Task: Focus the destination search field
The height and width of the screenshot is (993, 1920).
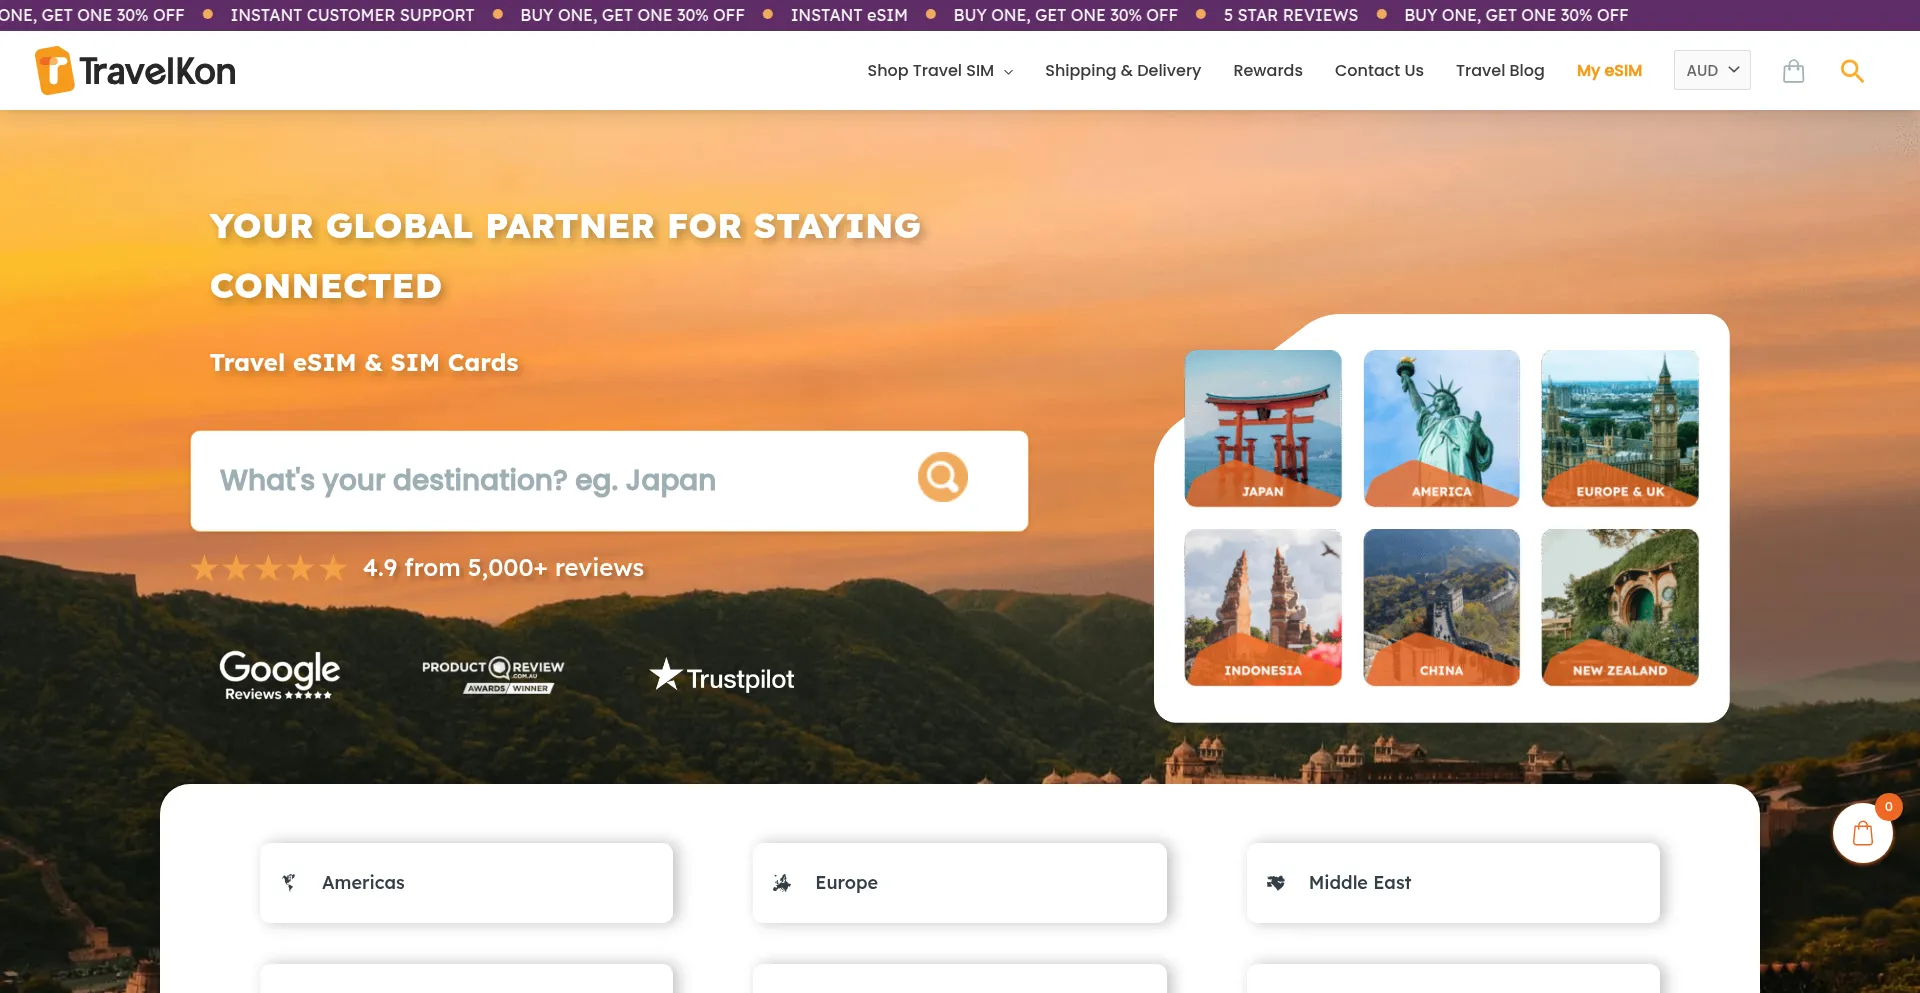Action: click(609, 481)
